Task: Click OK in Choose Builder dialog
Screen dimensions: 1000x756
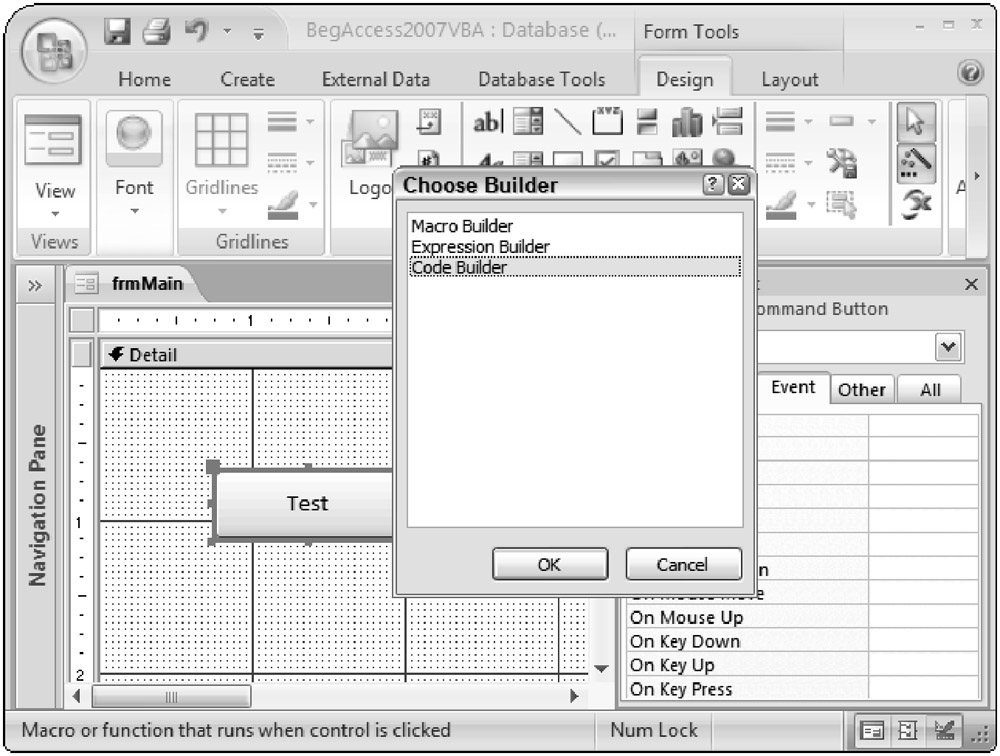Action: 549,564
